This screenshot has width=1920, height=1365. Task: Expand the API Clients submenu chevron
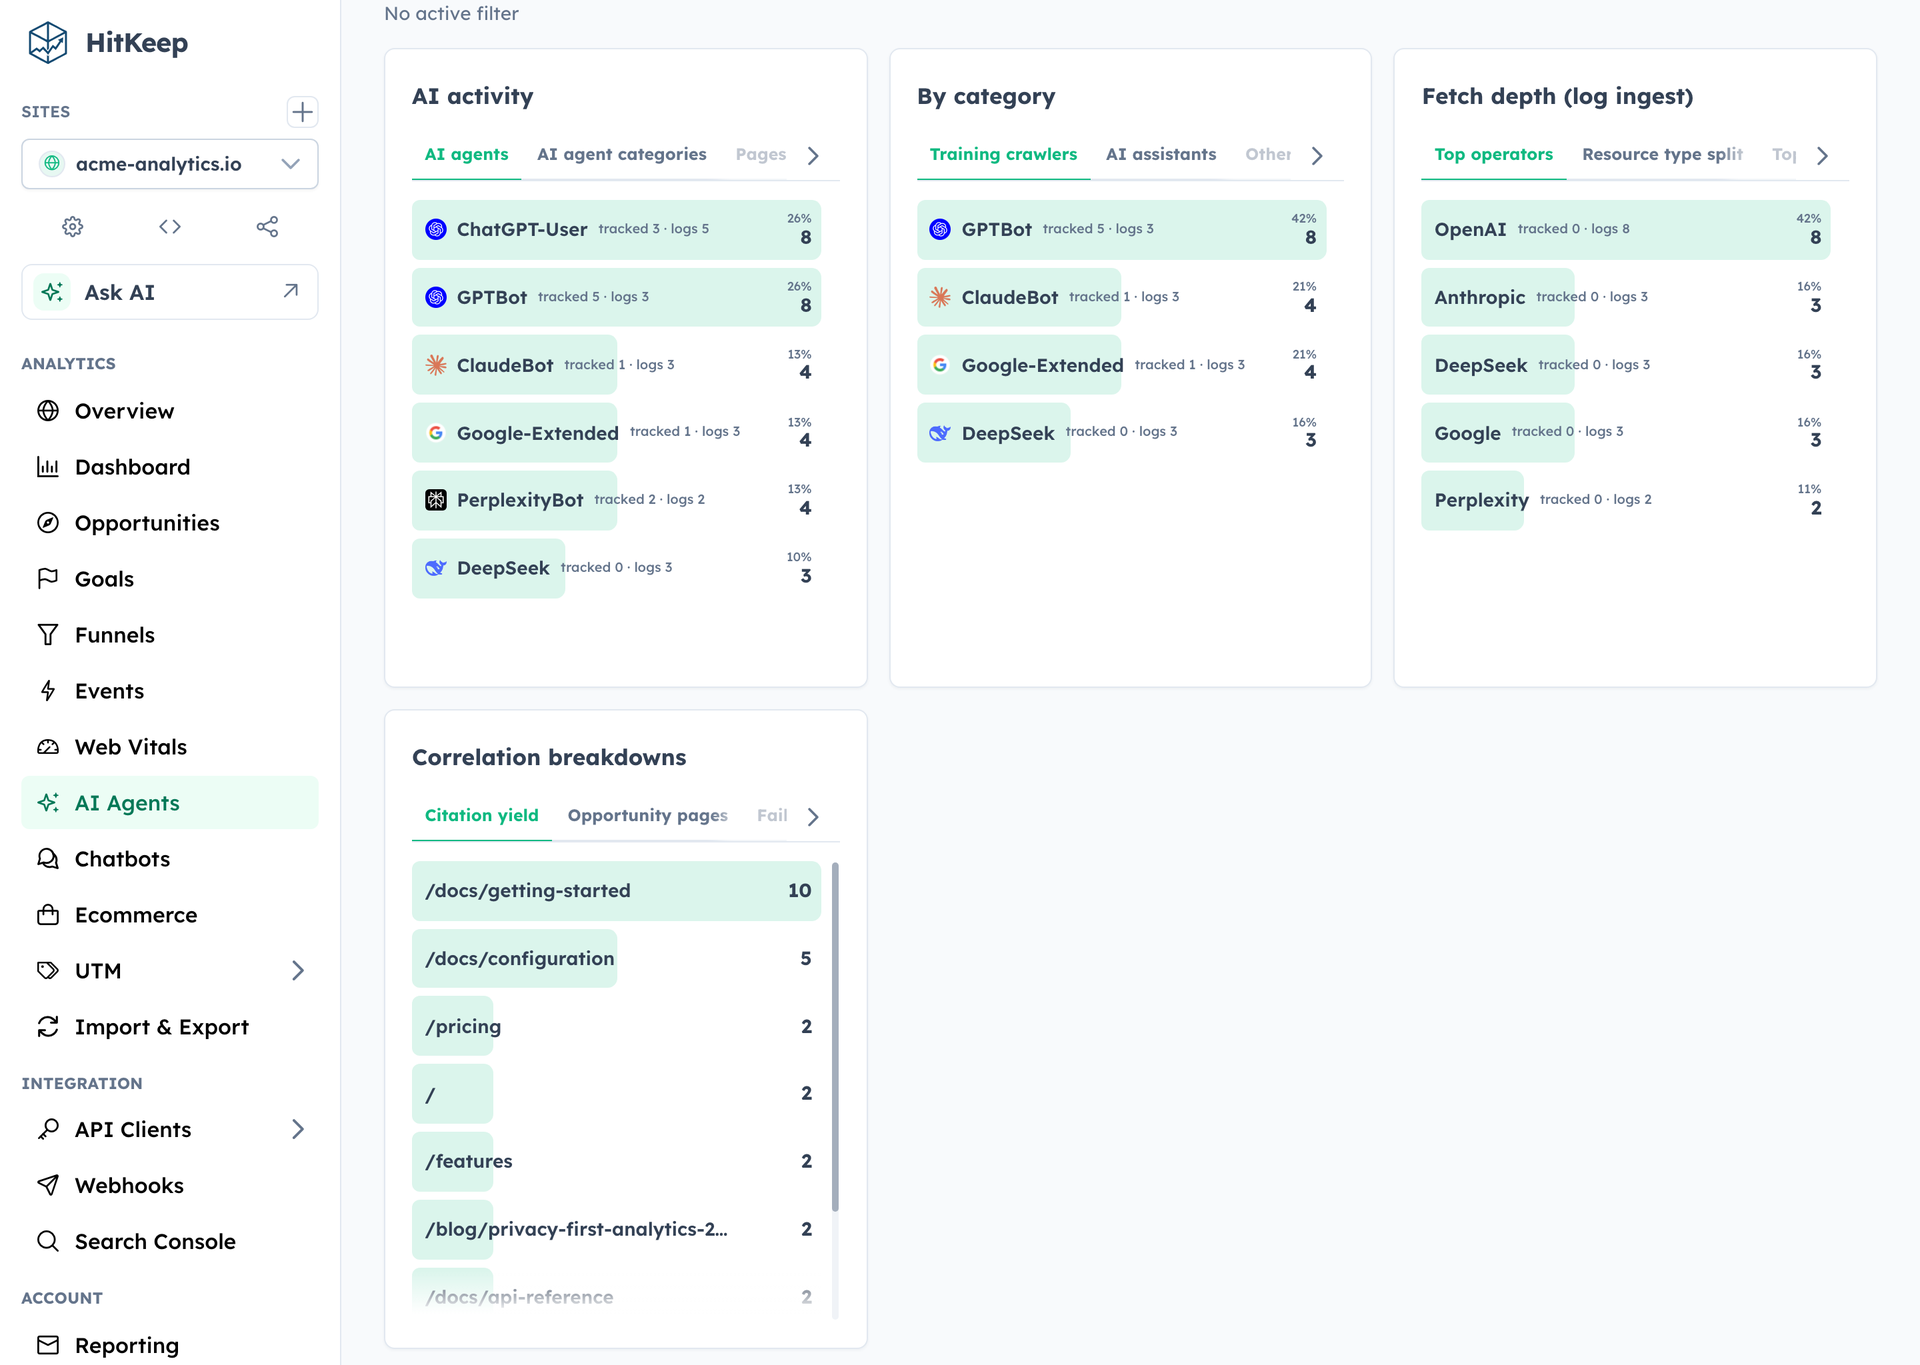[x=298, y=1129]
